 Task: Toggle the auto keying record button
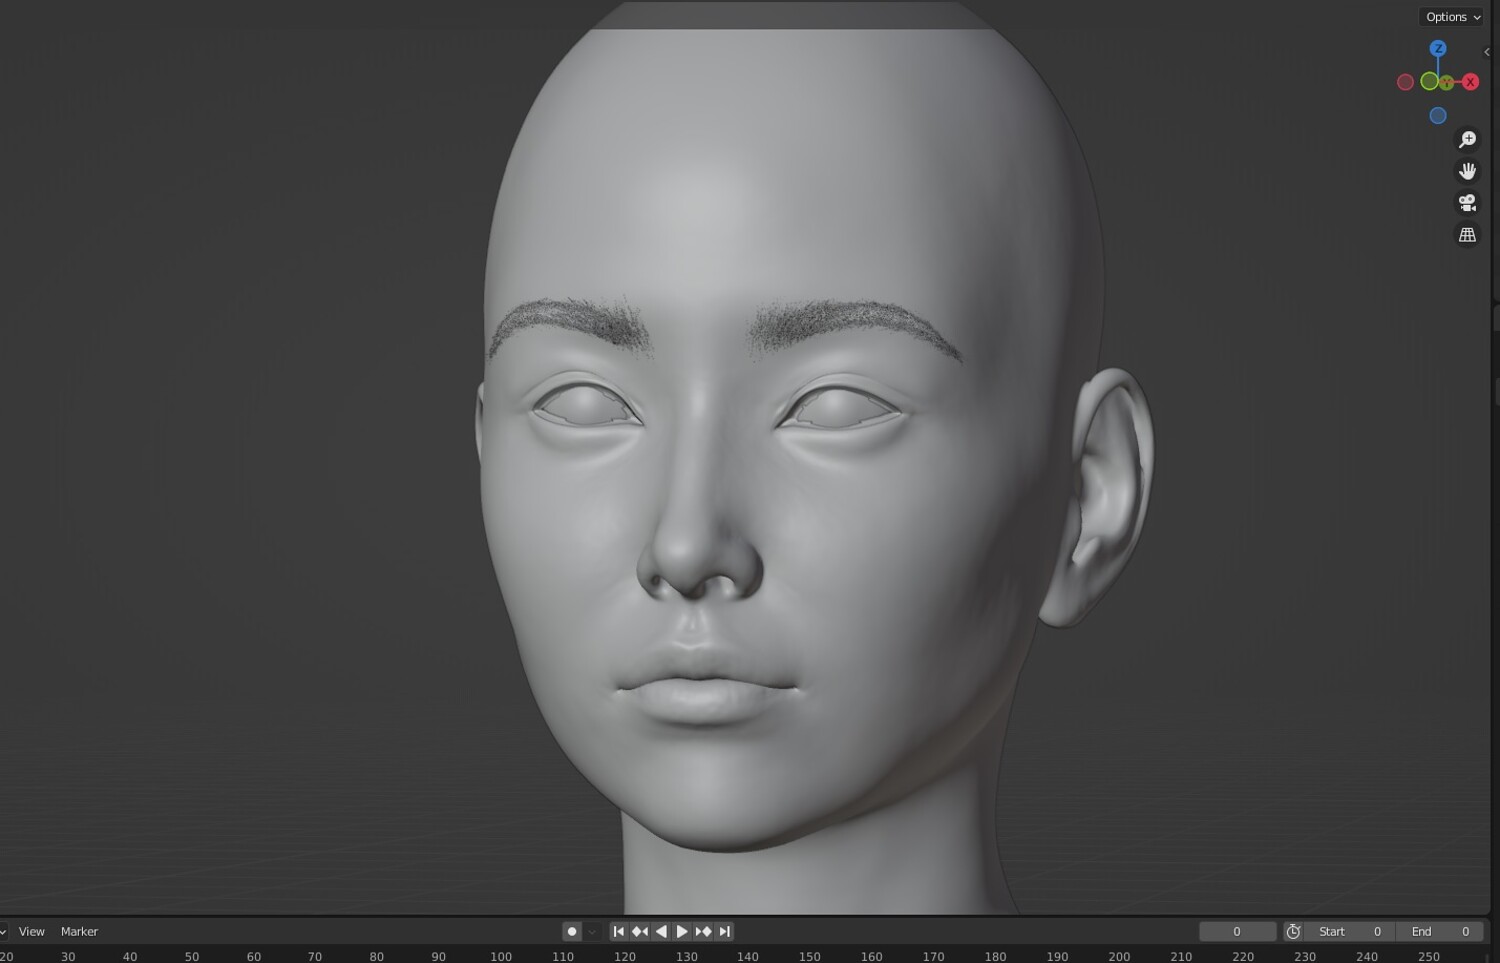click(572, 932)
